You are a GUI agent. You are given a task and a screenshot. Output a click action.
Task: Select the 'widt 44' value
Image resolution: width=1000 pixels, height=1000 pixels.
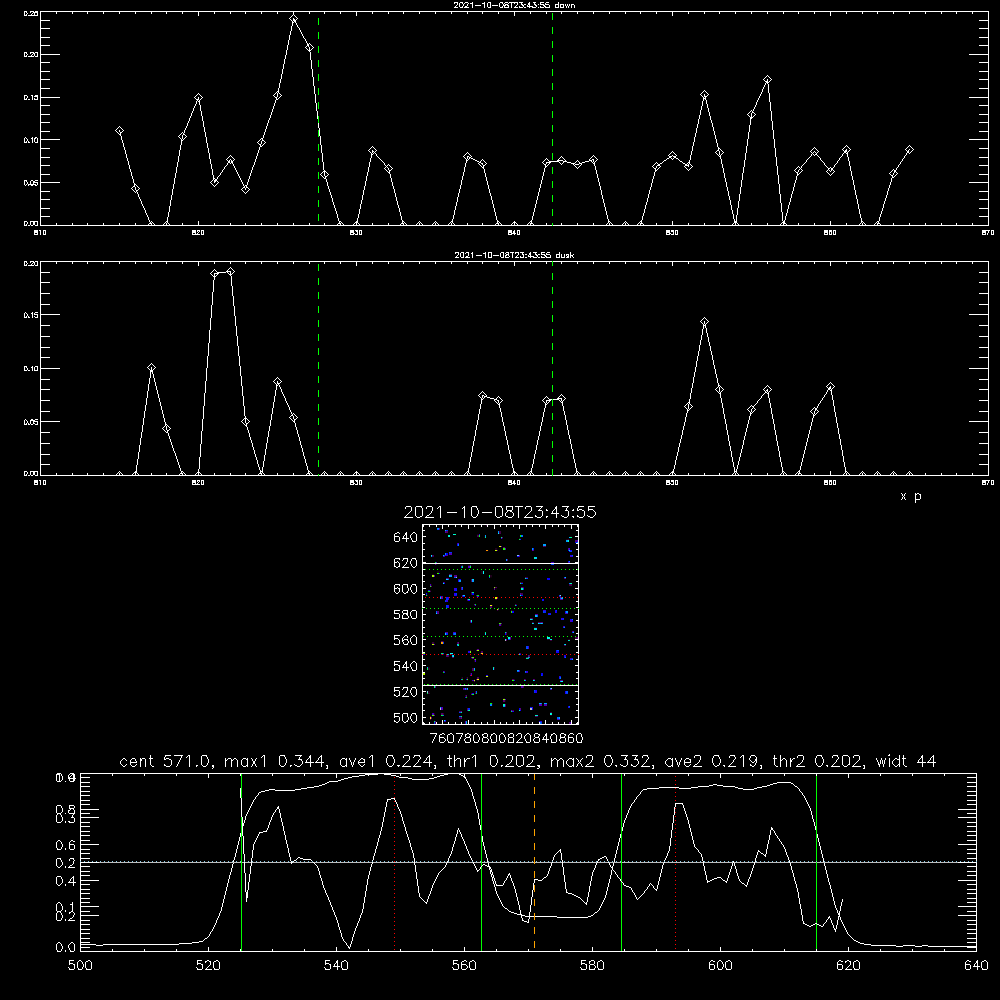pyautogui.click(x=906, y=761)
